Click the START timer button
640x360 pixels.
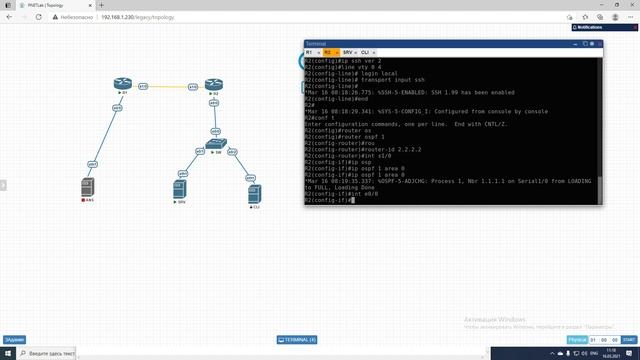pyautogui.click(x=629, y=340)
